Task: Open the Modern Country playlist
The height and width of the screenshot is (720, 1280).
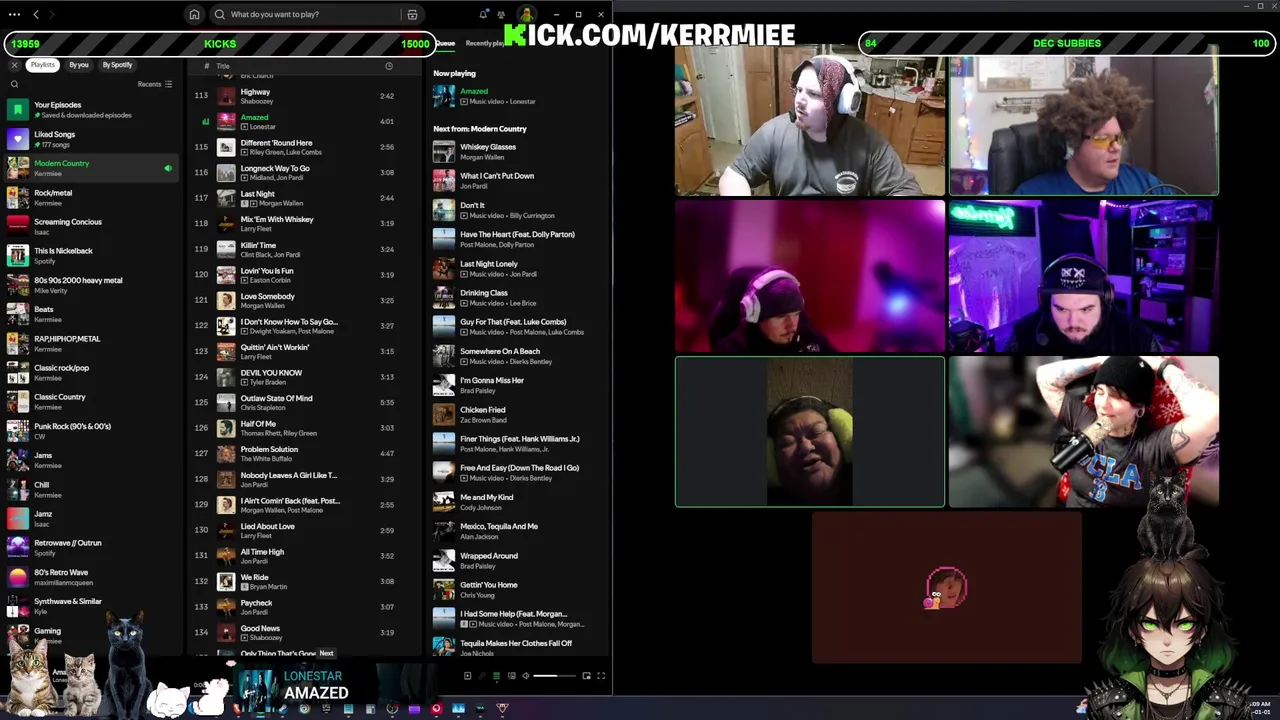Action: [90, 168]
